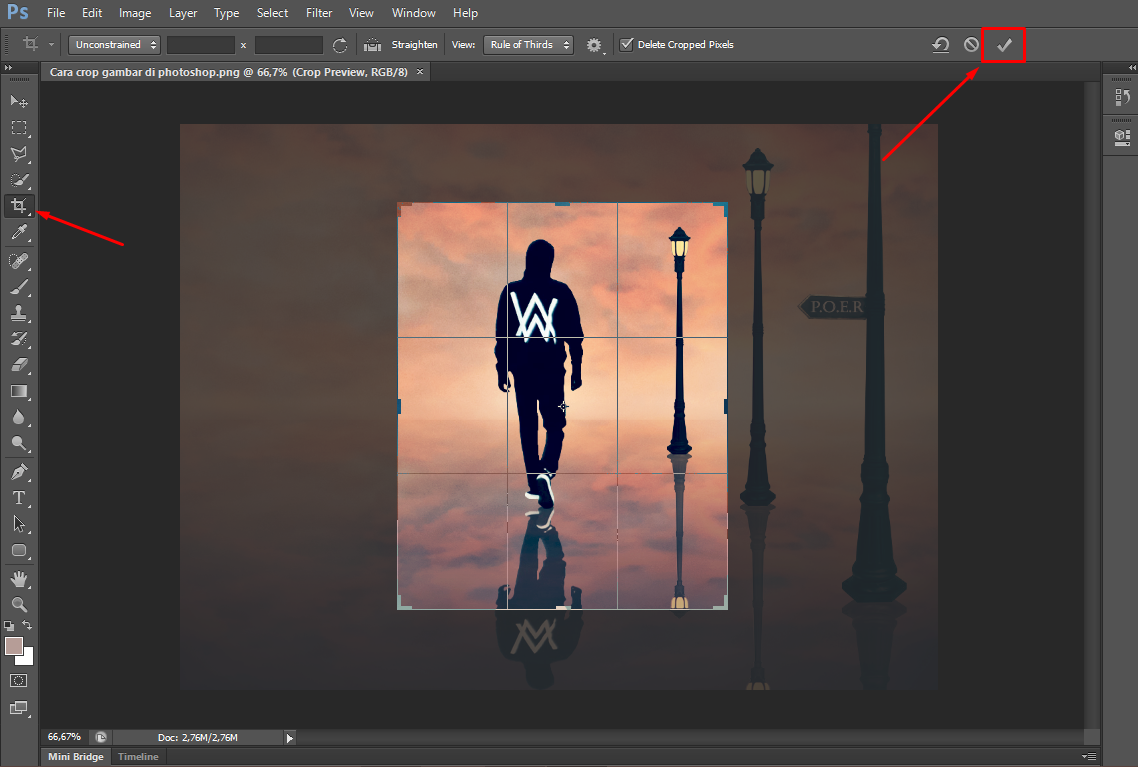Reset to default foreground/background colors

(x=9, y=626)
